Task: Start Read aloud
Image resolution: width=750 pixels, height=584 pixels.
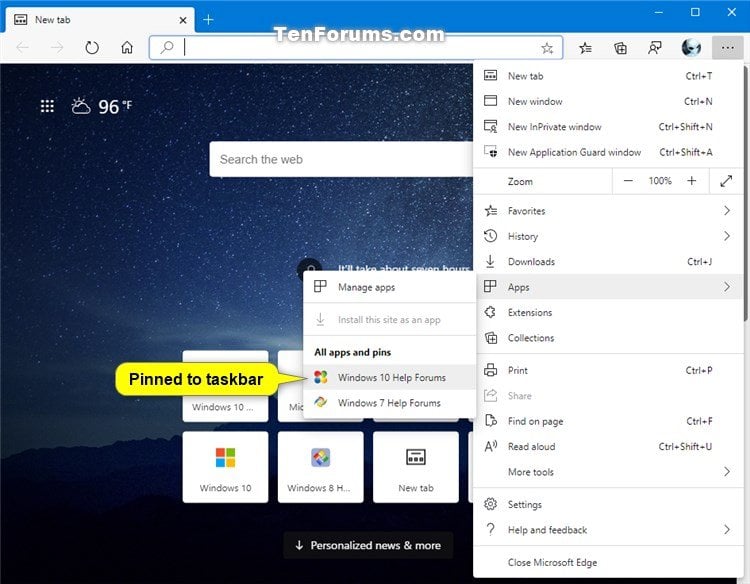Action: pyautogui.click(x=607, y=446)
